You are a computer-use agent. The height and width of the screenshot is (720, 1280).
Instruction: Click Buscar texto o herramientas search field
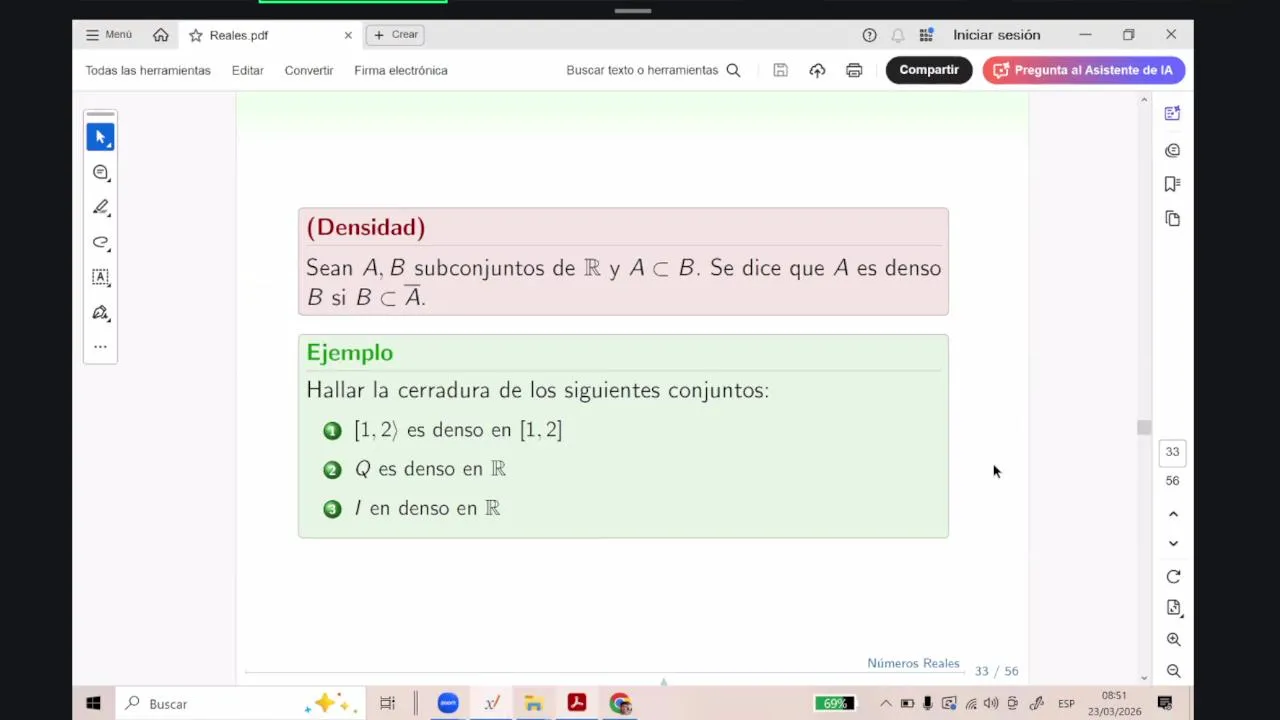click(653, 71)
